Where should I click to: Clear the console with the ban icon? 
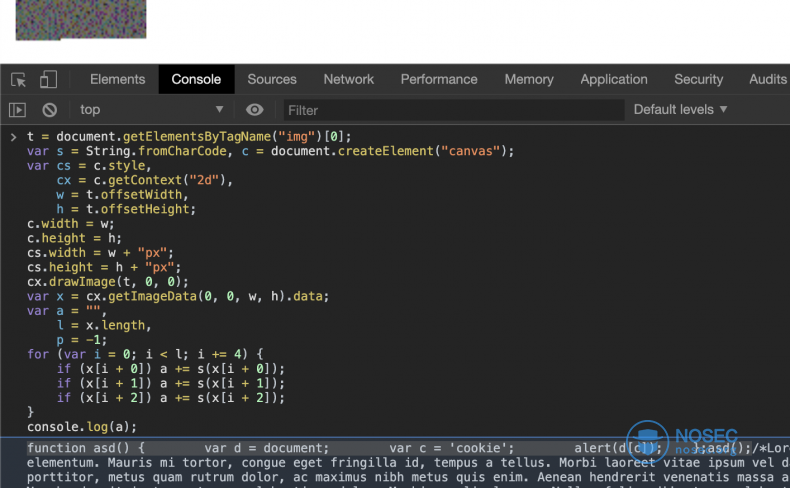(x=49, y=110)
